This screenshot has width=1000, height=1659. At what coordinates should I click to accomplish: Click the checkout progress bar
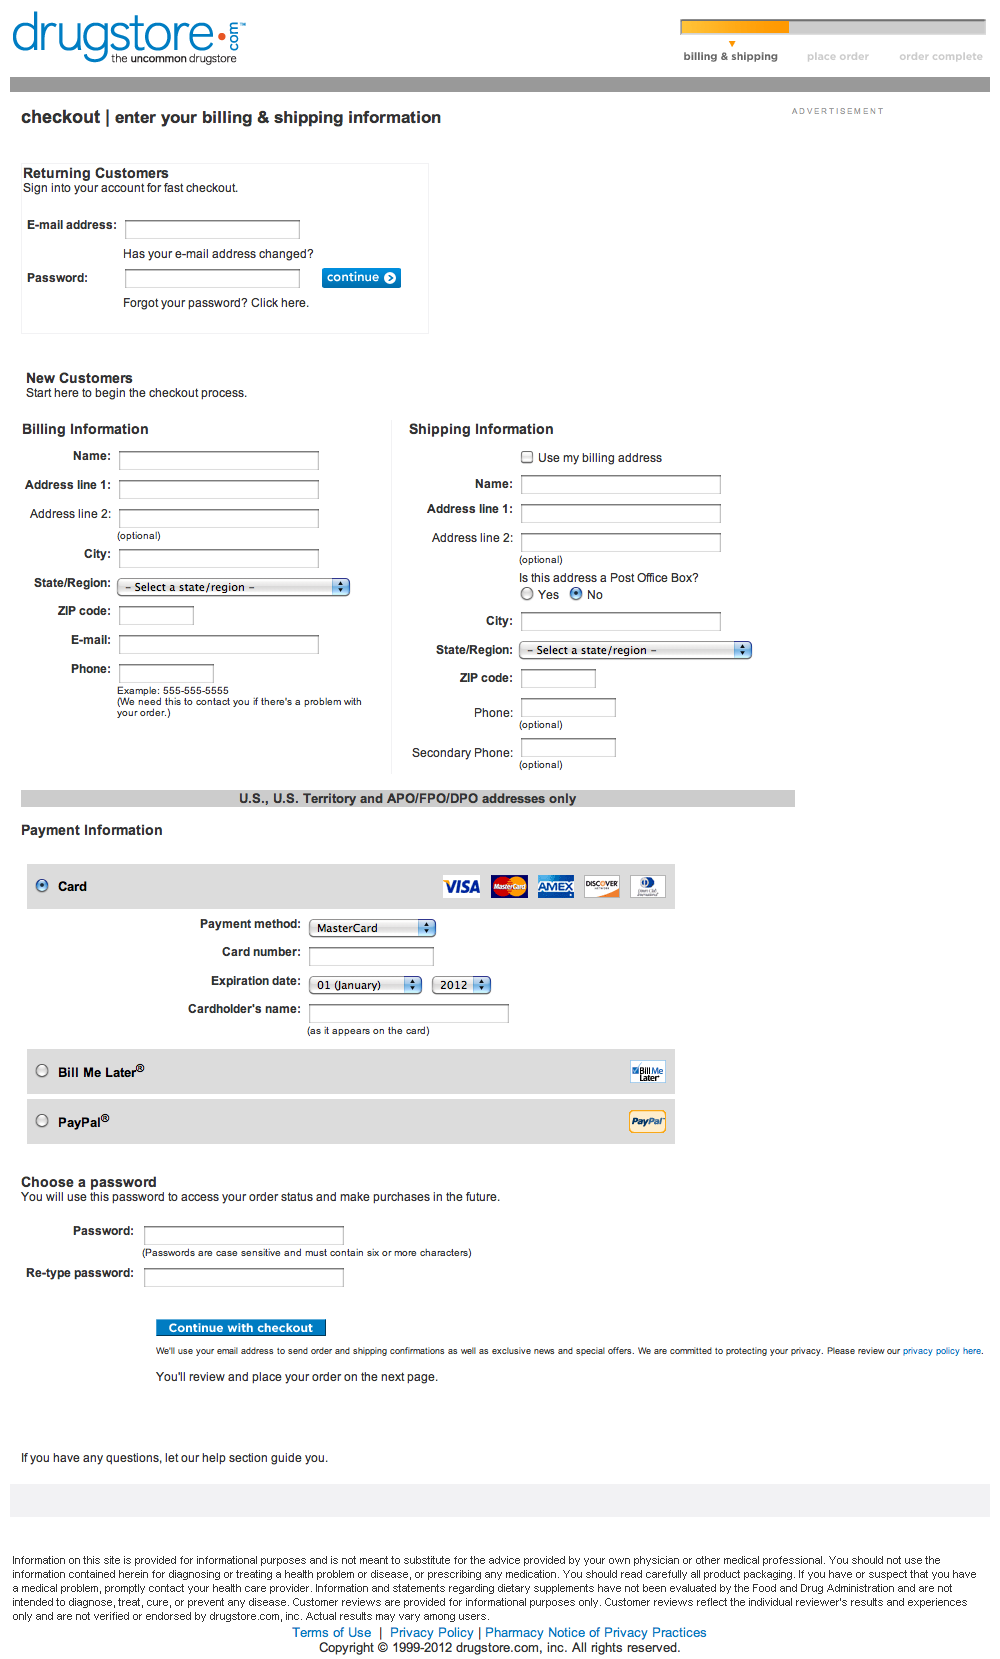[x=833, y=26]
